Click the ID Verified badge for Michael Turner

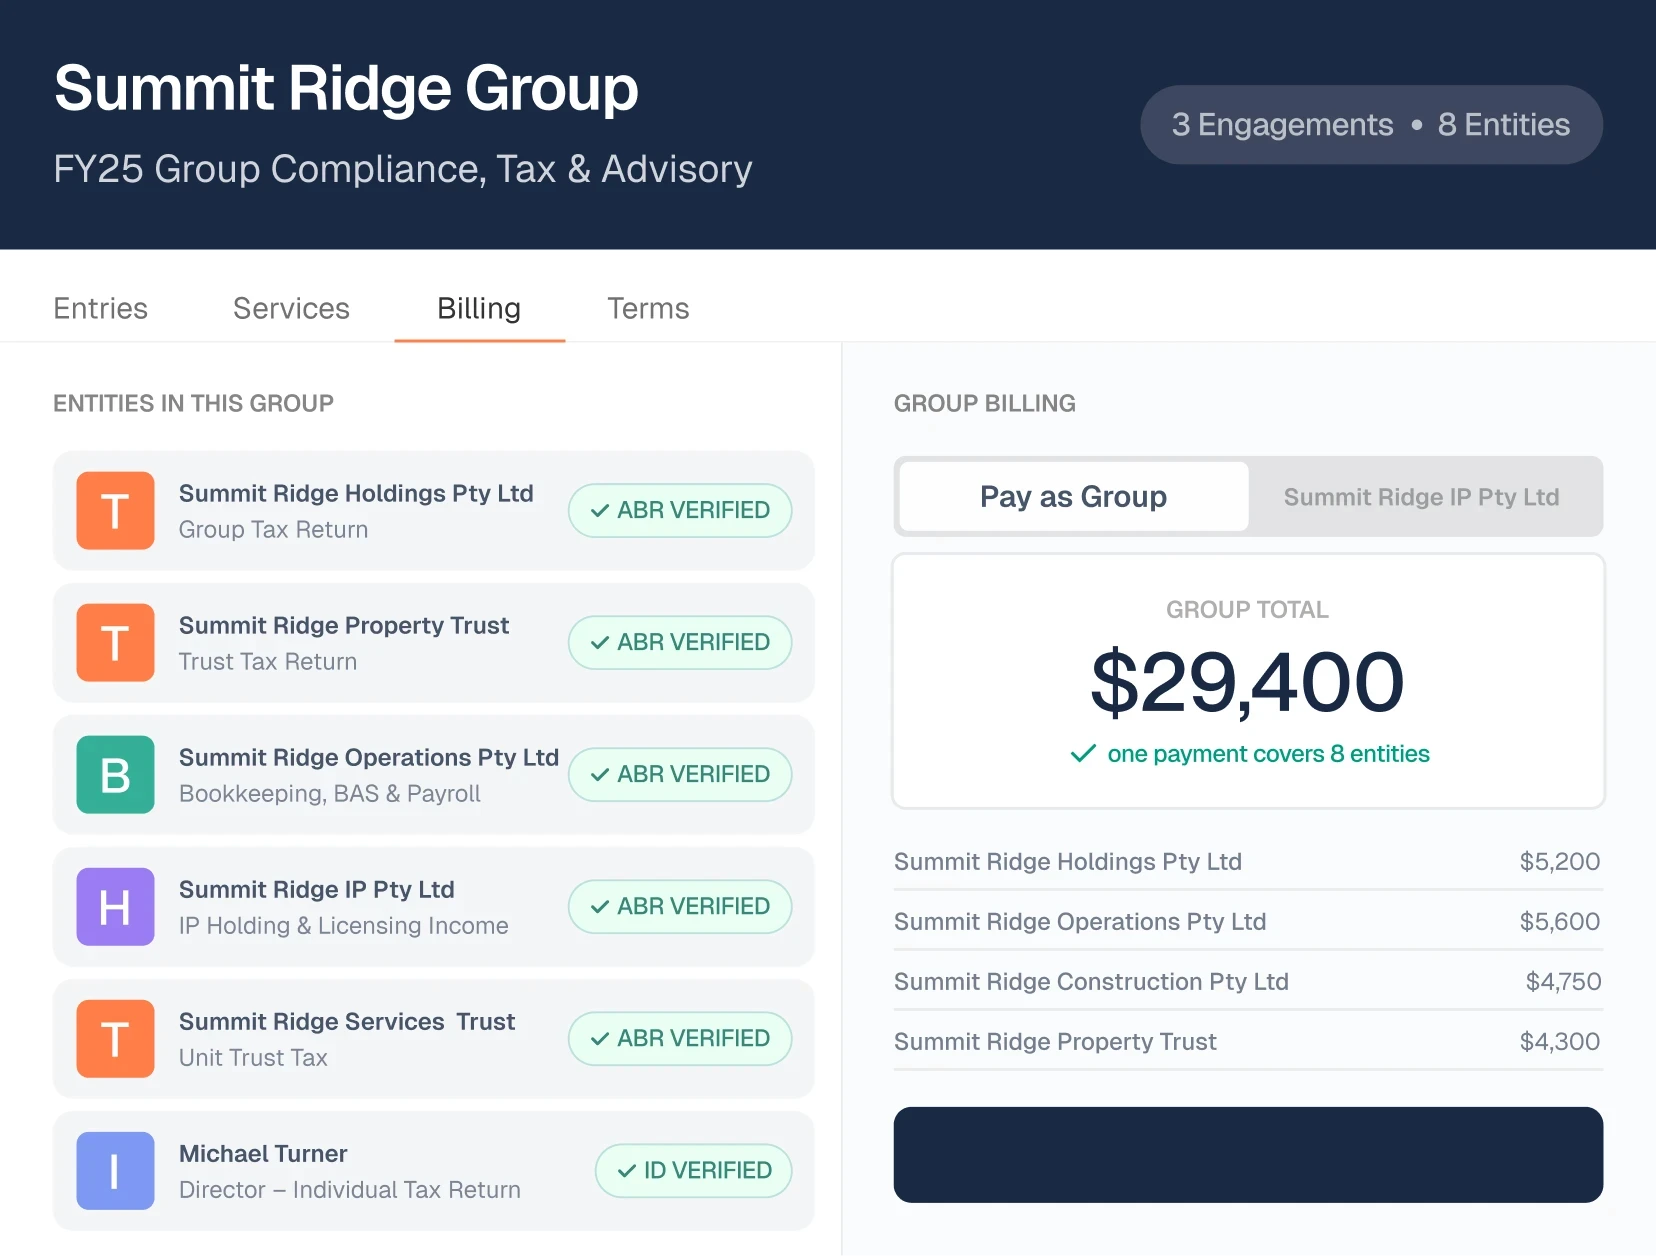(x=693, y=1170)
